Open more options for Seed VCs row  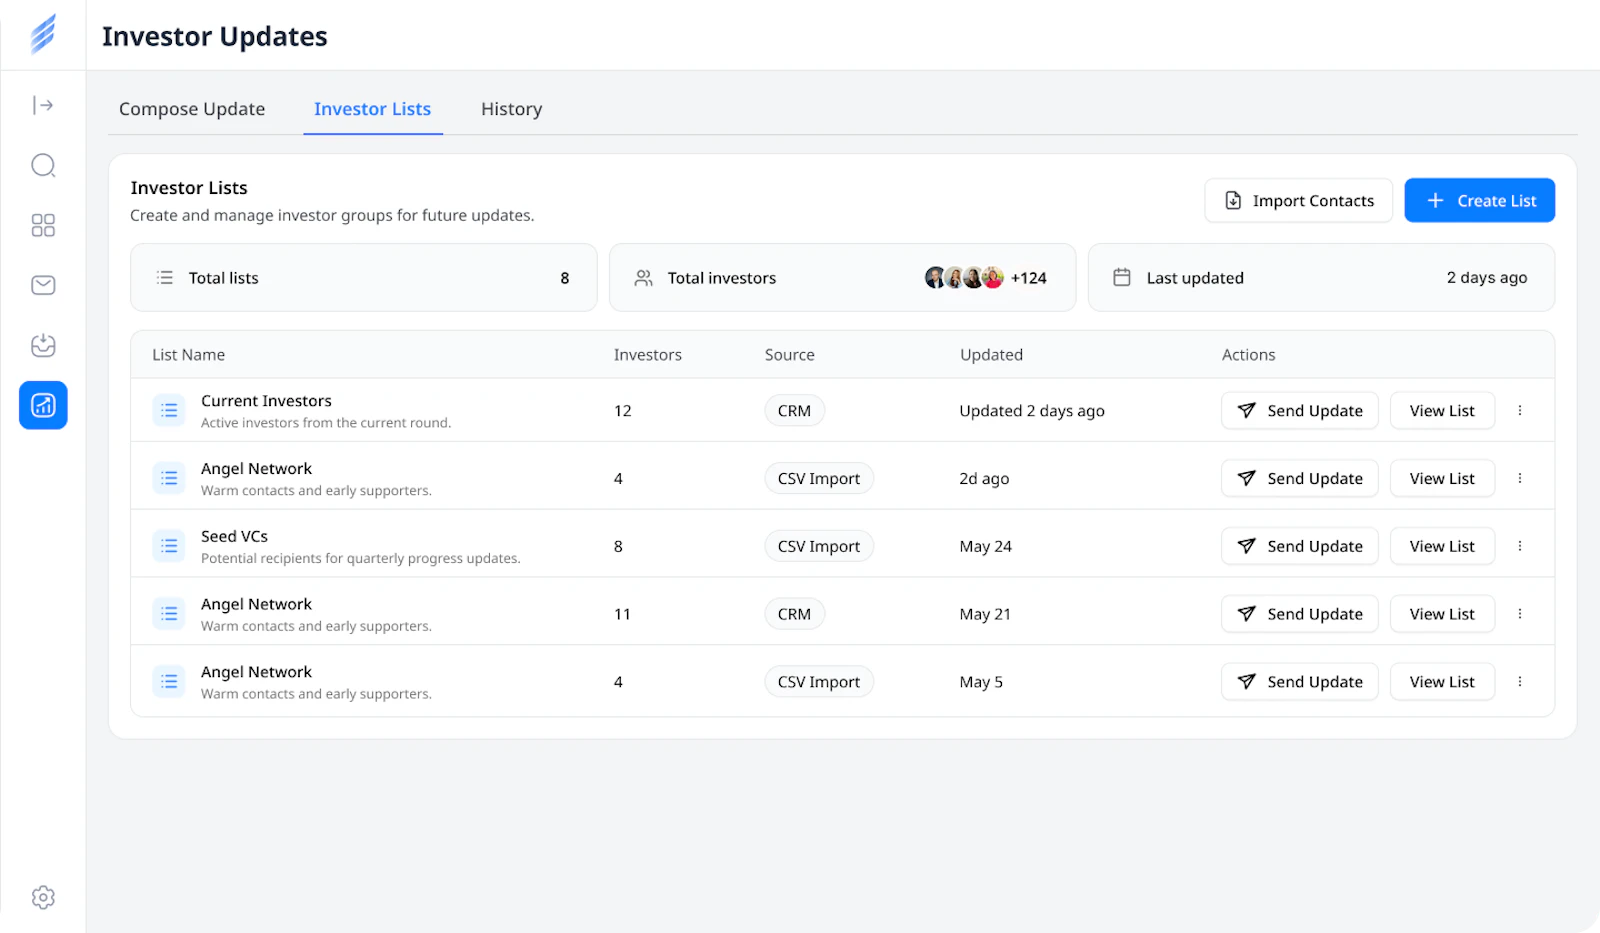(x=1520, y=546)
